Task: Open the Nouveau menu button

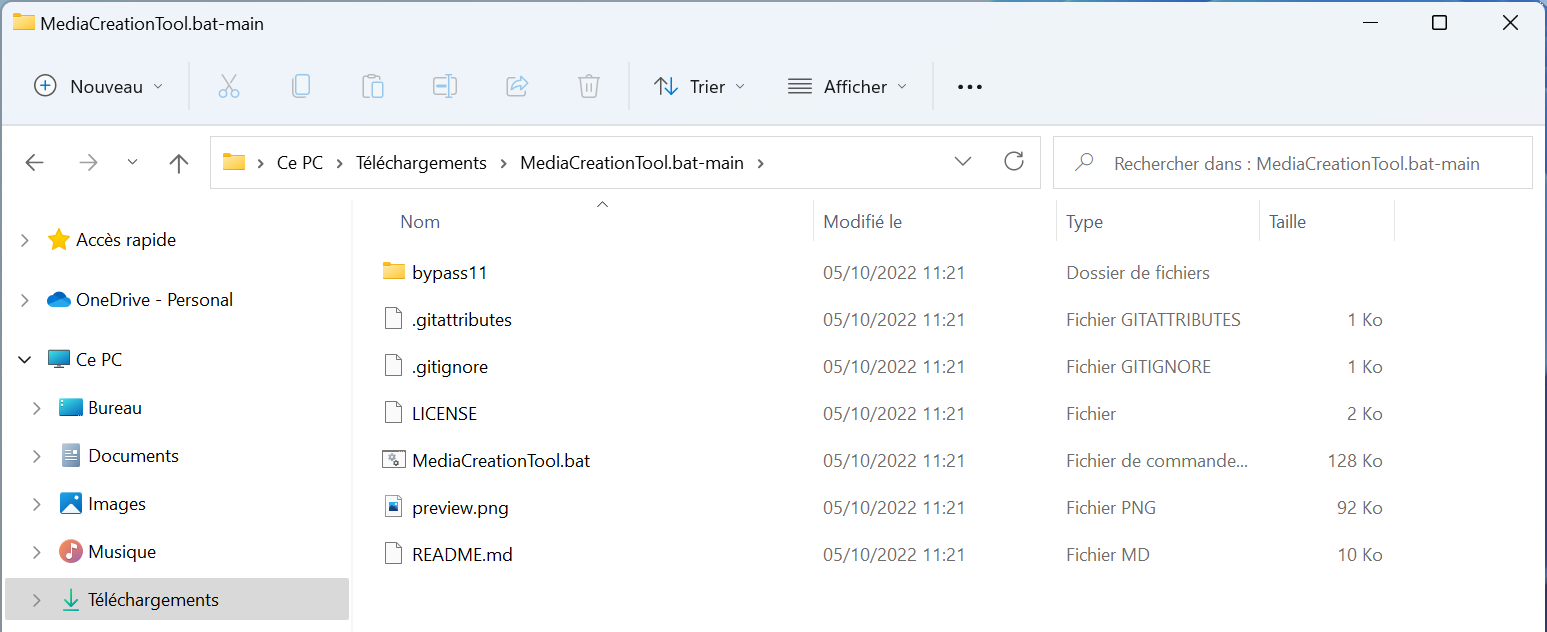Action: click(98, 87)
